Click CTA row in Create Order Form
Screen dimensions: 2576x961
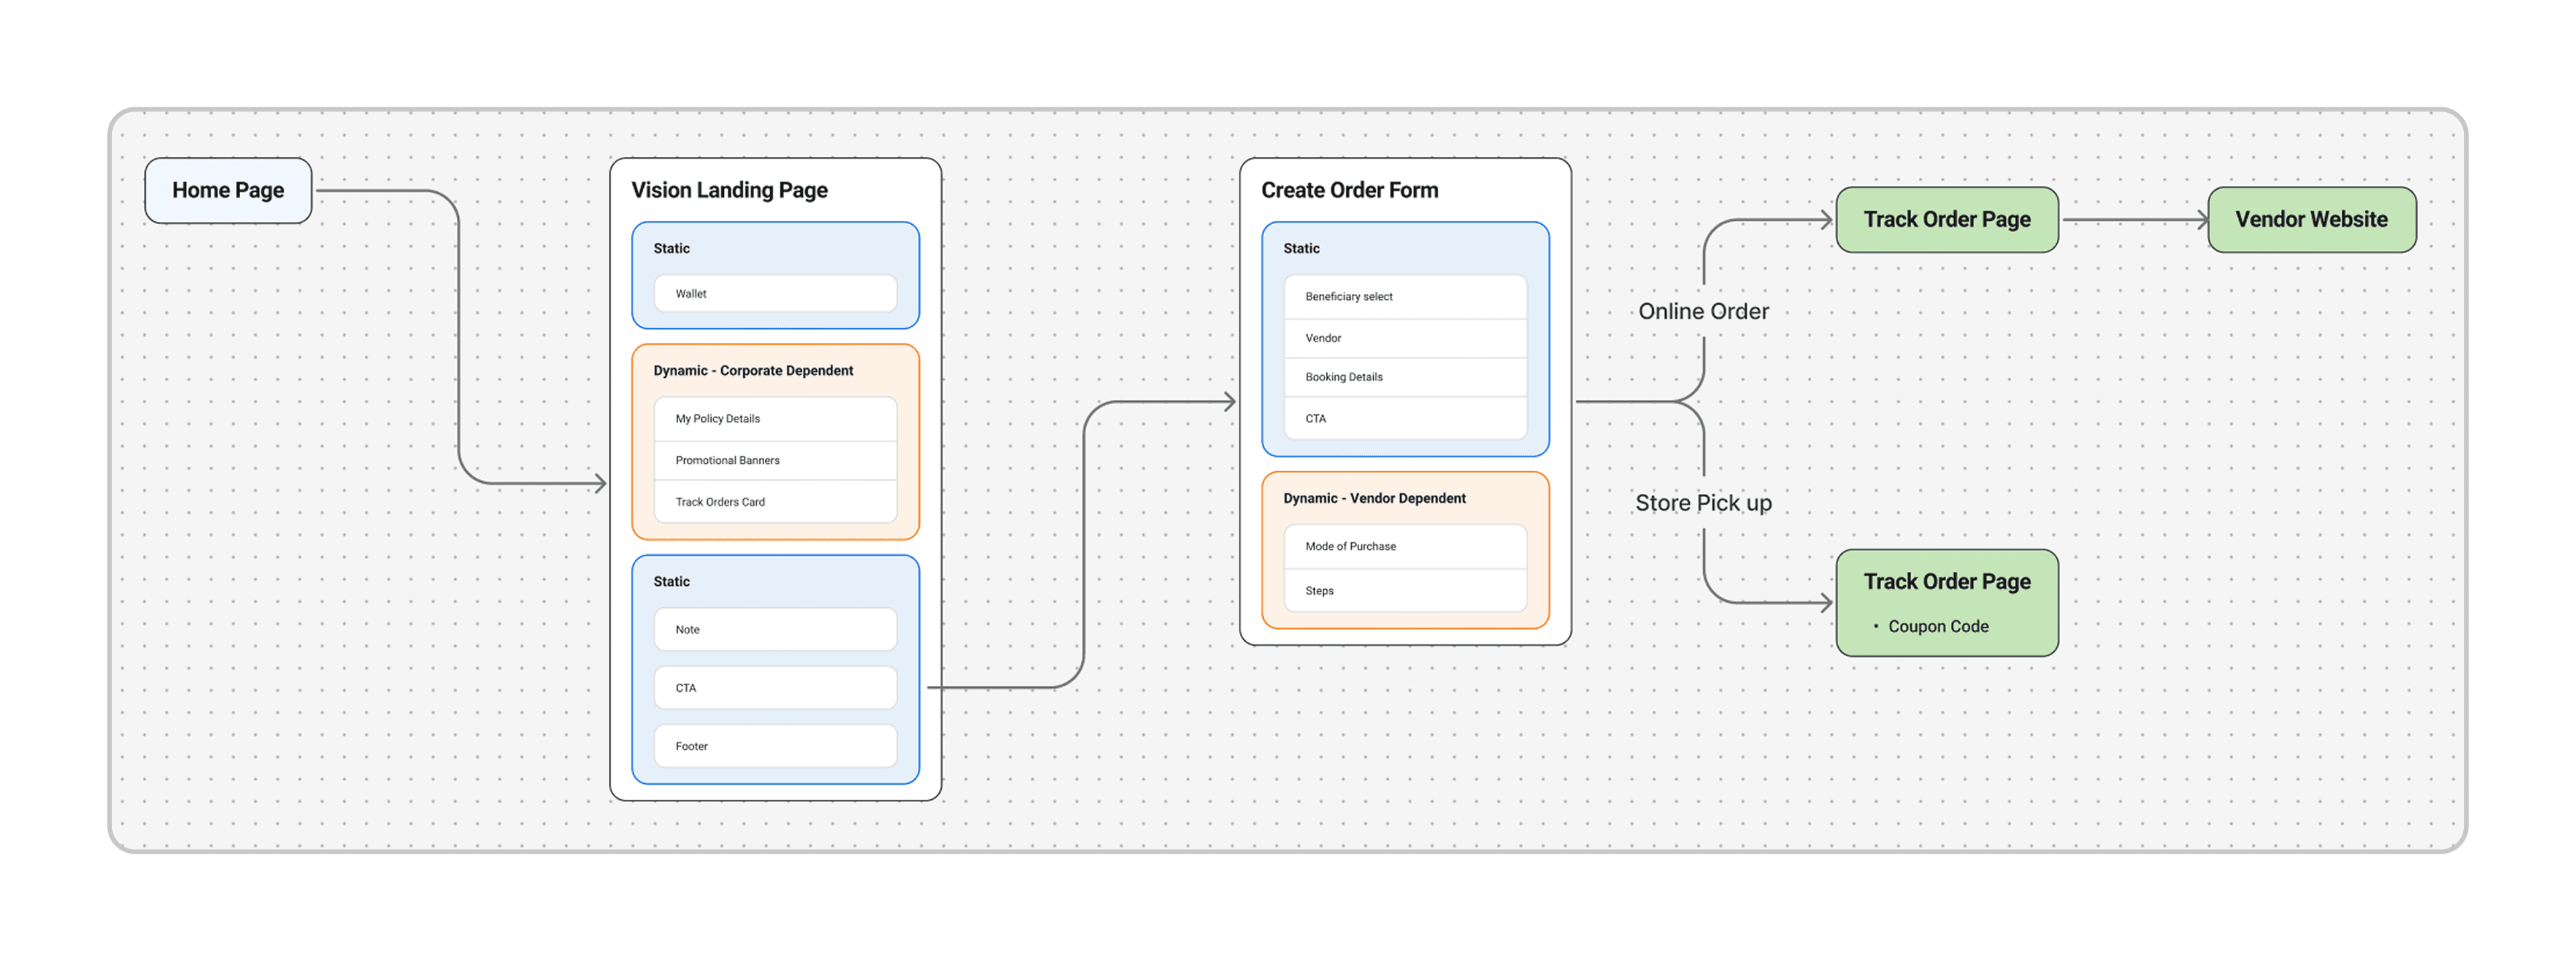tap(1404, 419)
